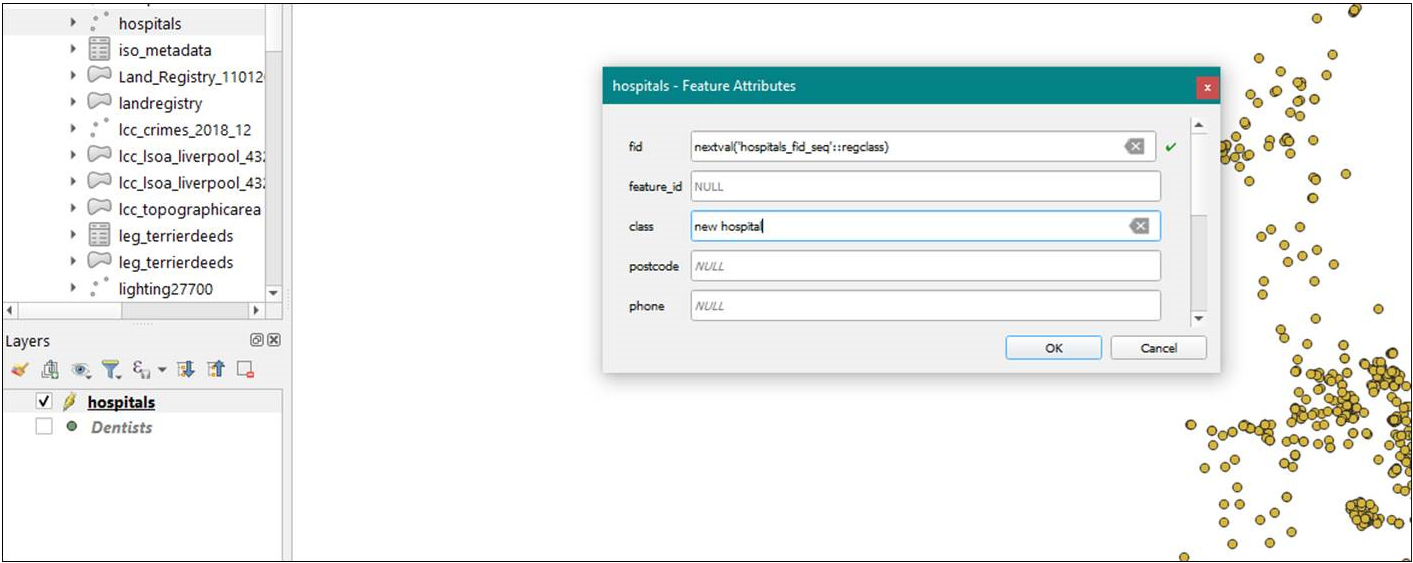Image resolution: width=1413 pixels, height=563 pixels.
Task: Click the browser horizontal scrollbar right arrow
Action: tap(256, 311)
